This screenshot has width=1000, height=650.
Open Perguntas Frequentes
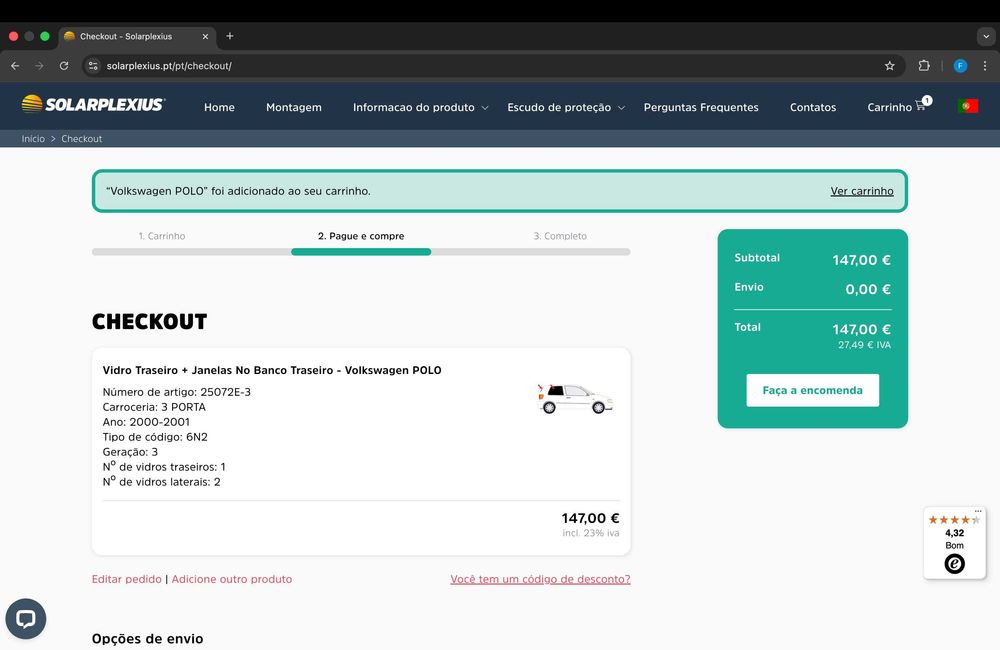tap(701, 107)
